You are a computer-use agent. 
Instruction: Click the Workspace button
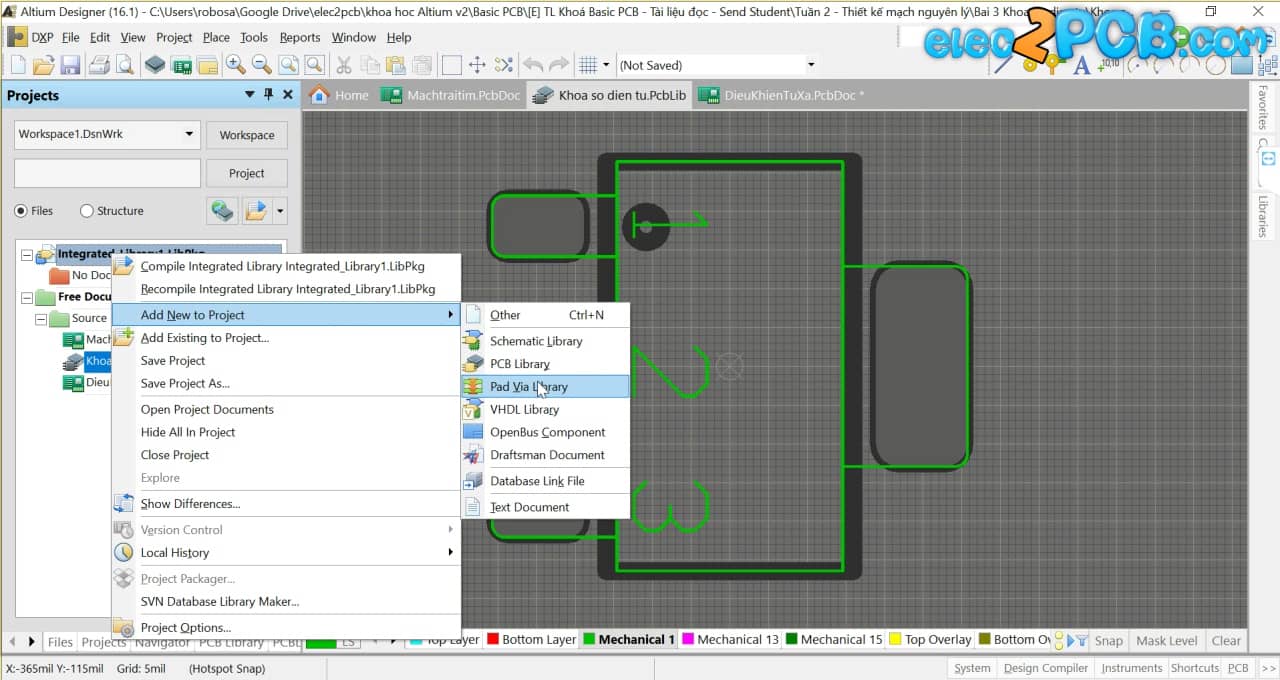click(x=247, y=135)
